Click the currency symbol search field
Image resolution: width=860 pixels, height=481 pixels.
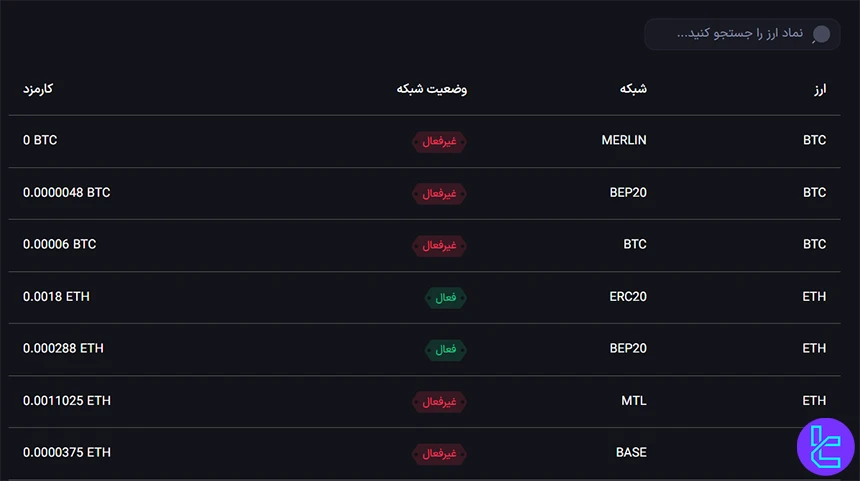735,34
